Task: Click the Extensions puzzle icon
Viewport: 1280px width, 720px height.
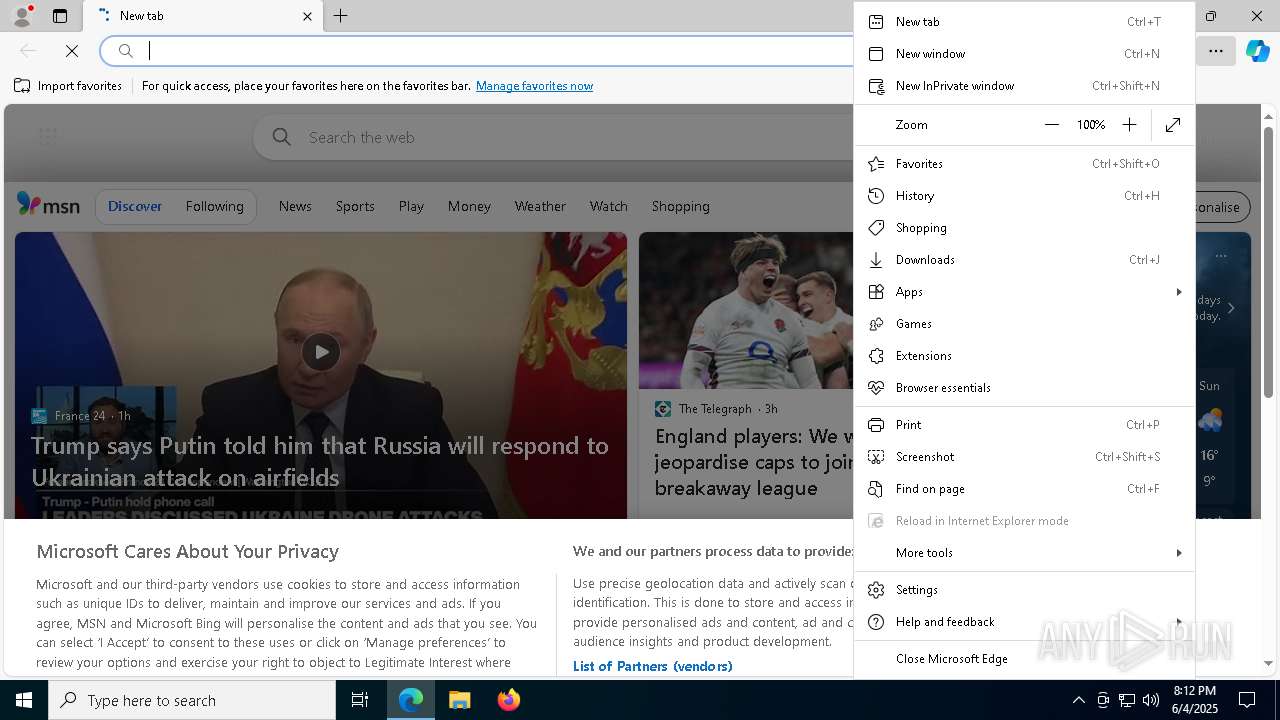Action: 876,356
